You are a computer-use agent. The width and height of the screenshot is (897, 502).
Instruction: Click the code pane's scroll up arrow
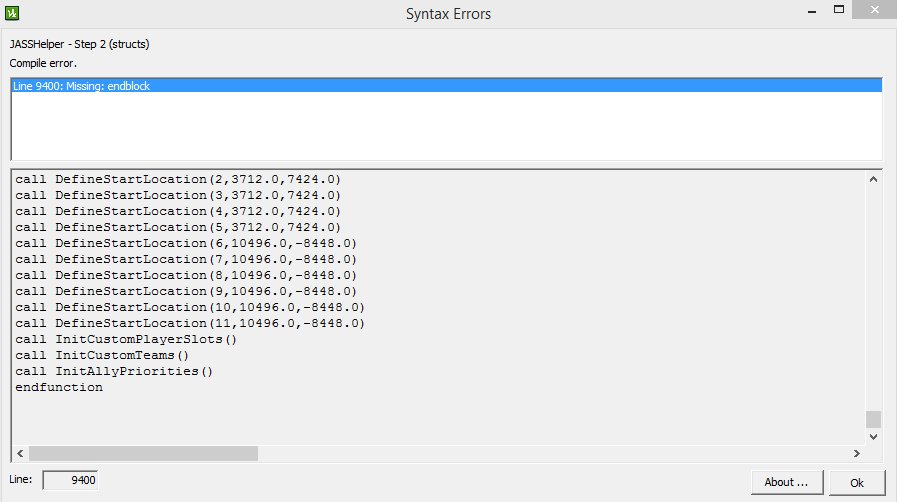[x=873, y=180]
